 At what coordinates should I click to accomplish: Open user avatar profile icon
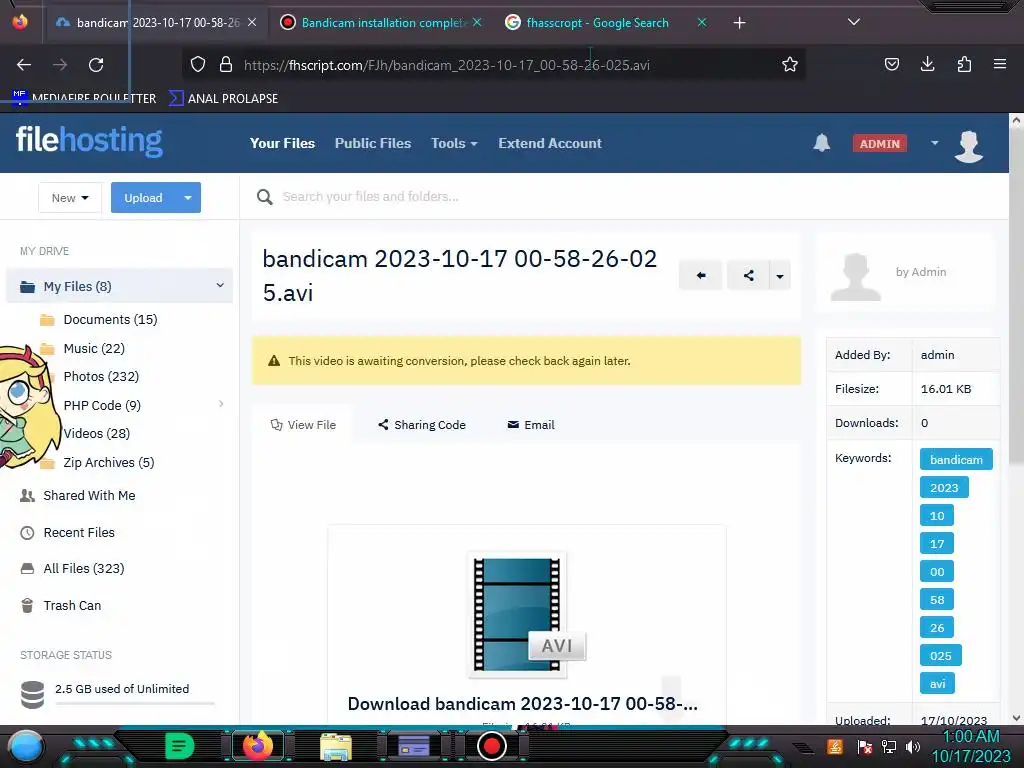[968, 146]
